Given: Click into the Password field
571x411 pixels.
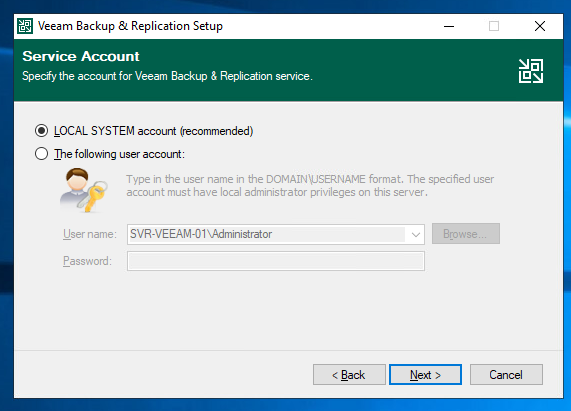Looking at the screenshot, I should pyautogui.click(x=276, y=261).
